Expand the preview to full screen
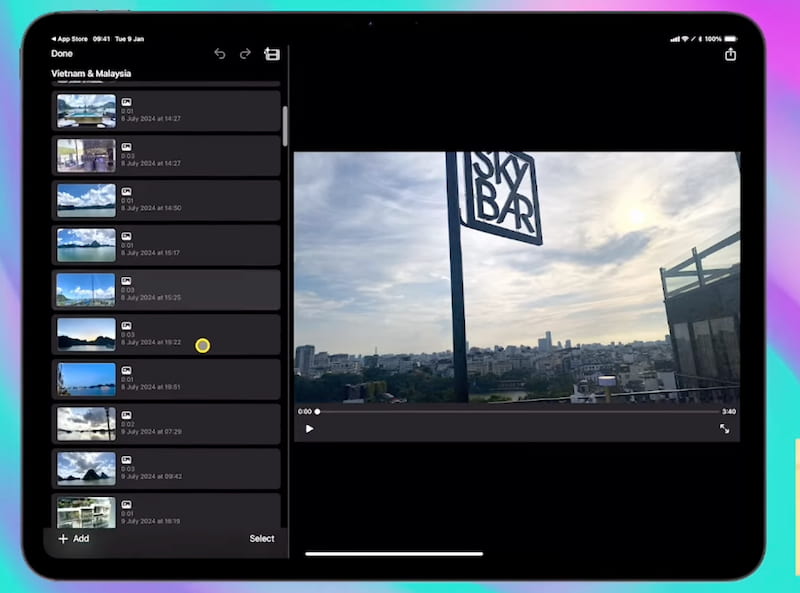The height and width of the screenshot is (593, 800). pyautogui.click(x=724, y=429)
